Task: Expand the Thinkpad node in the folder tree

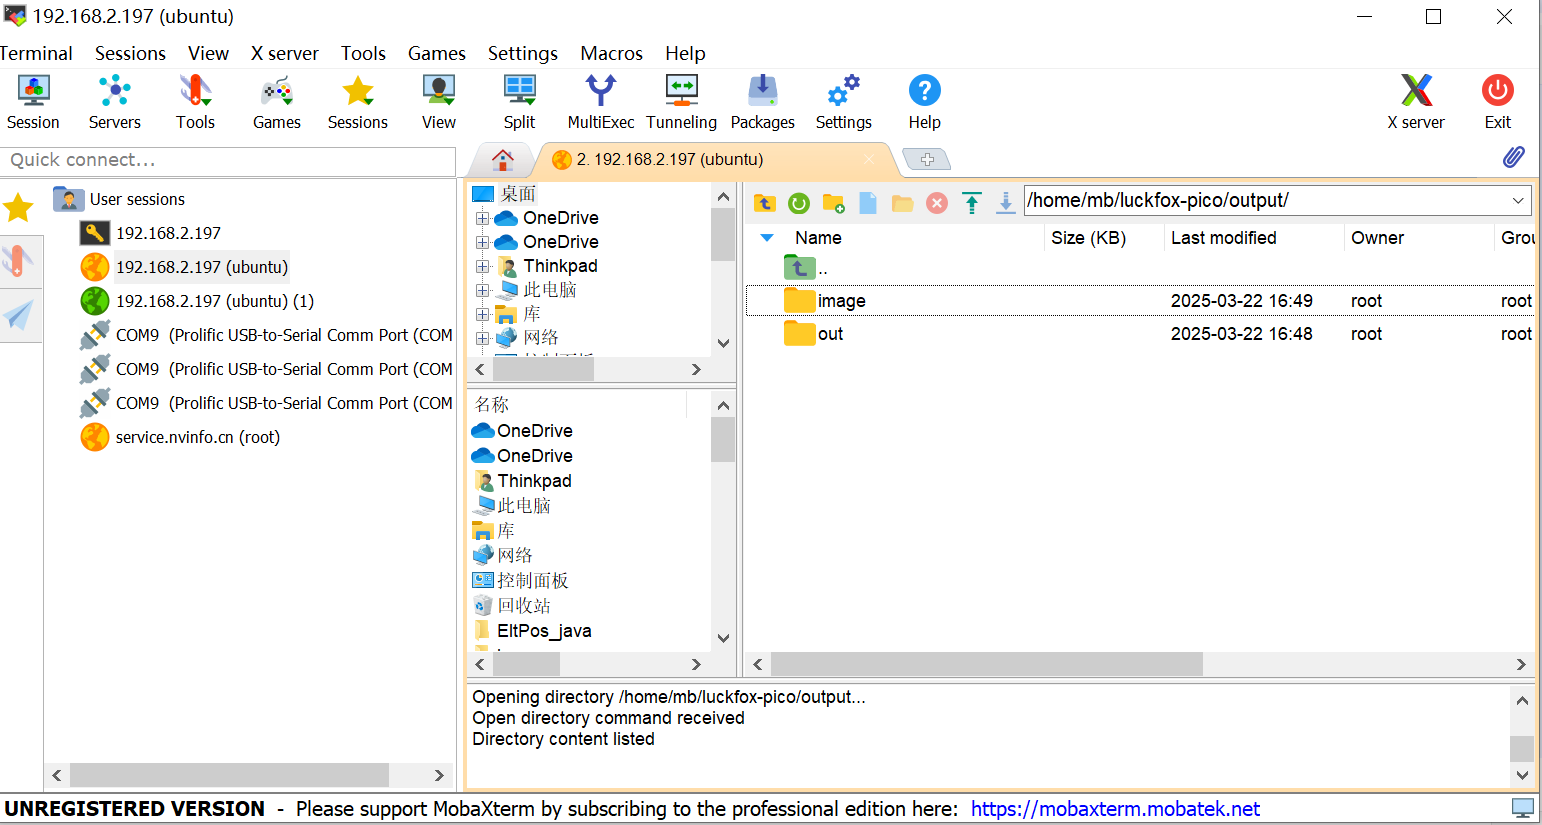Action: 482,266
